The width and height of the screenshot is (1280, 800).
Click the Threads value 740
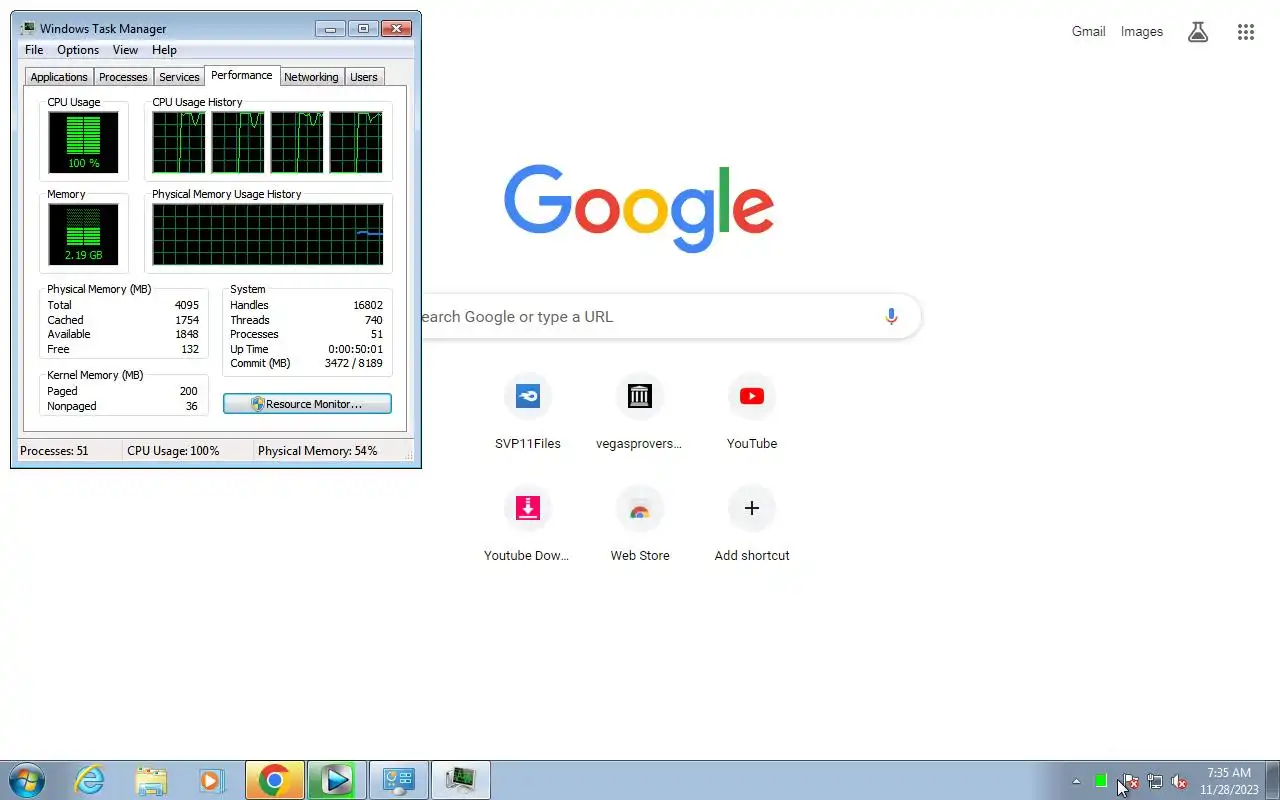(373, 320)
